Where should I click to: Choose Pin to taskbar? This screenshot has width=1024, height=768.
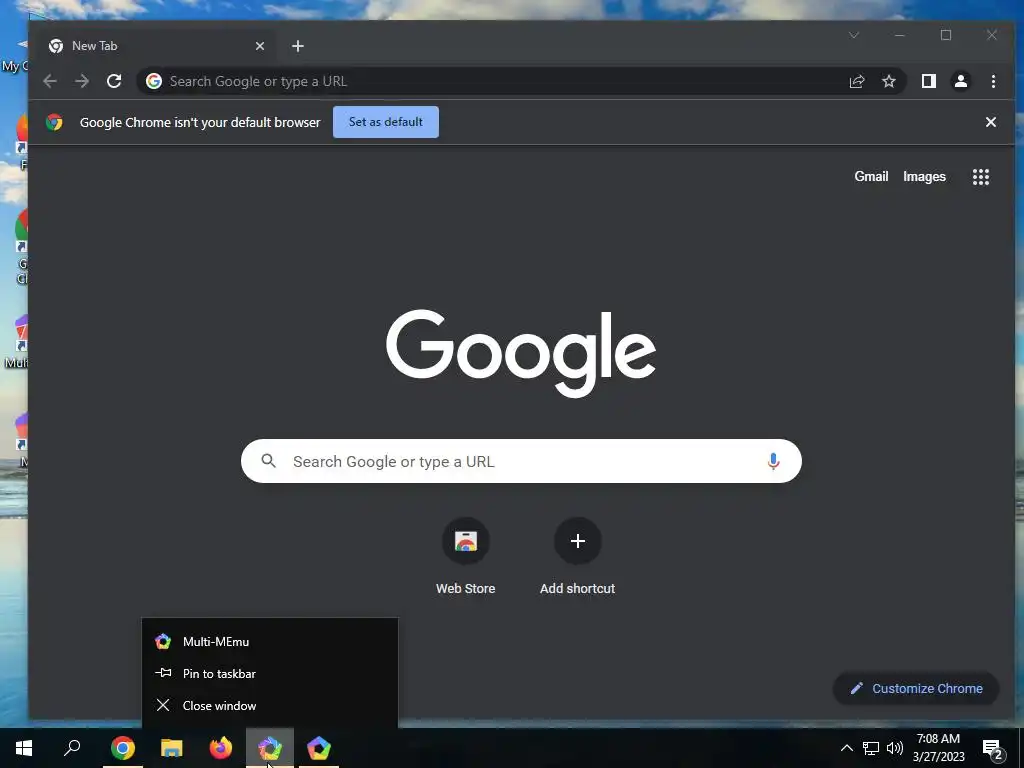coord(270,673)
